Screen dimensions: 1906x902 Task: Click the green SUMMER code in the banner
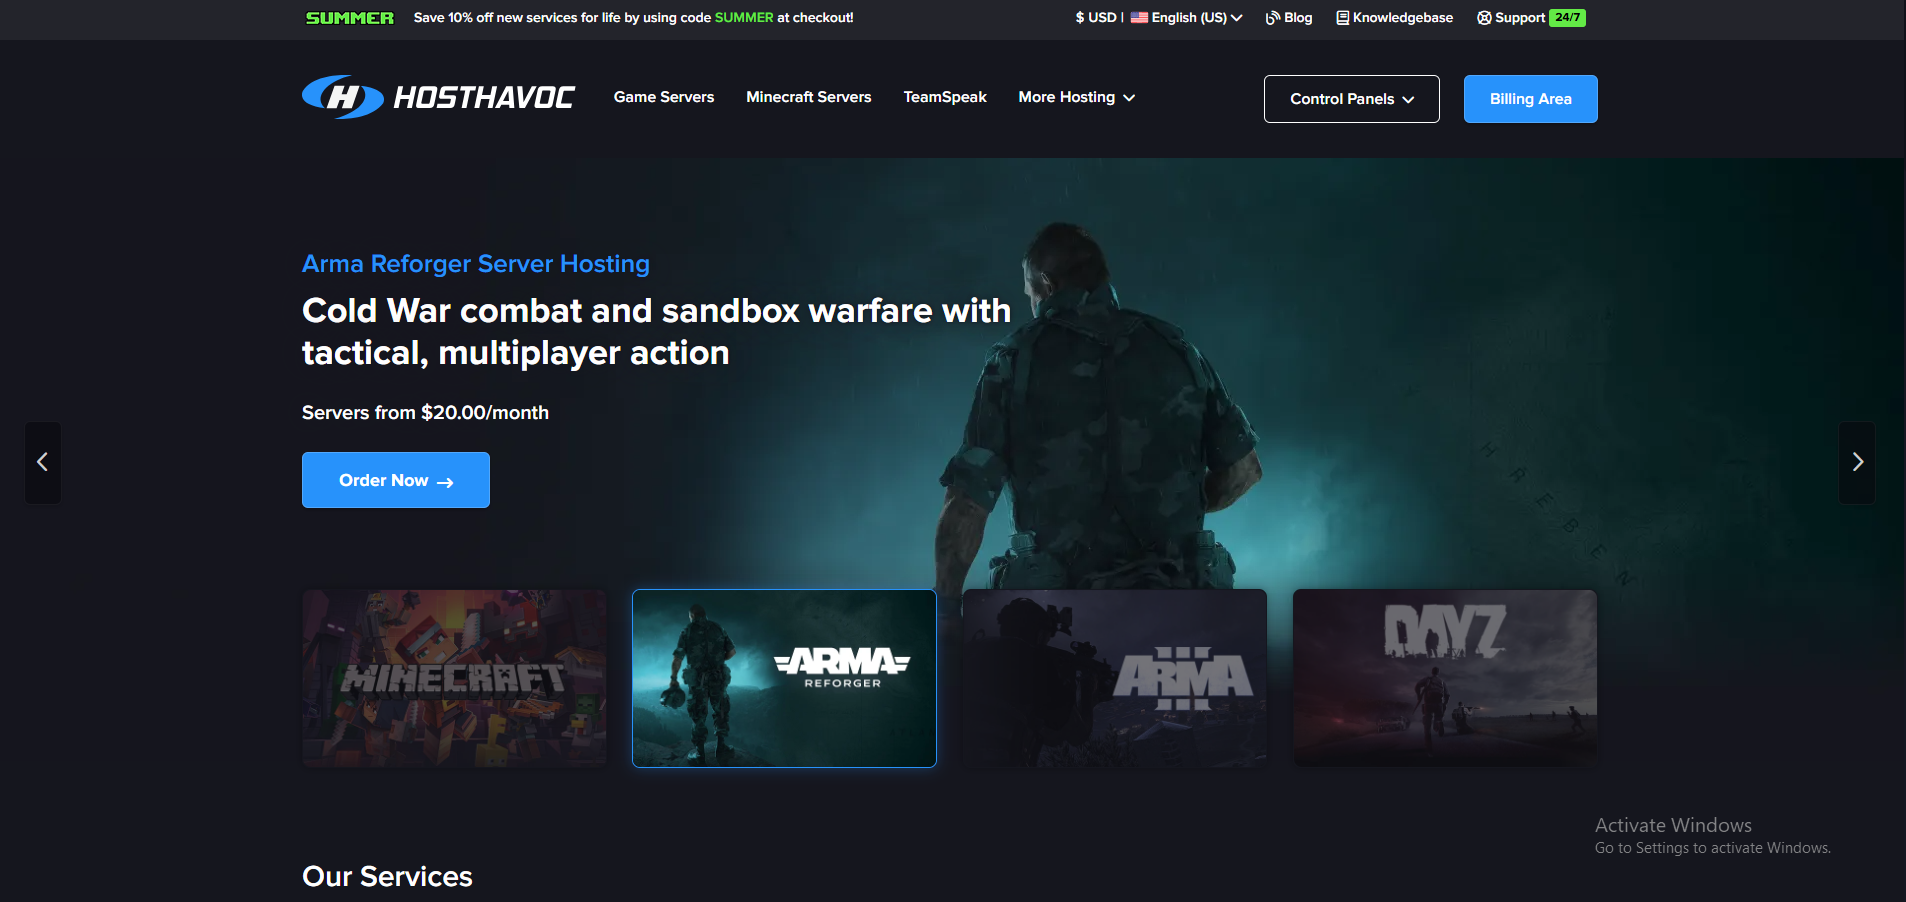(744, 18)
